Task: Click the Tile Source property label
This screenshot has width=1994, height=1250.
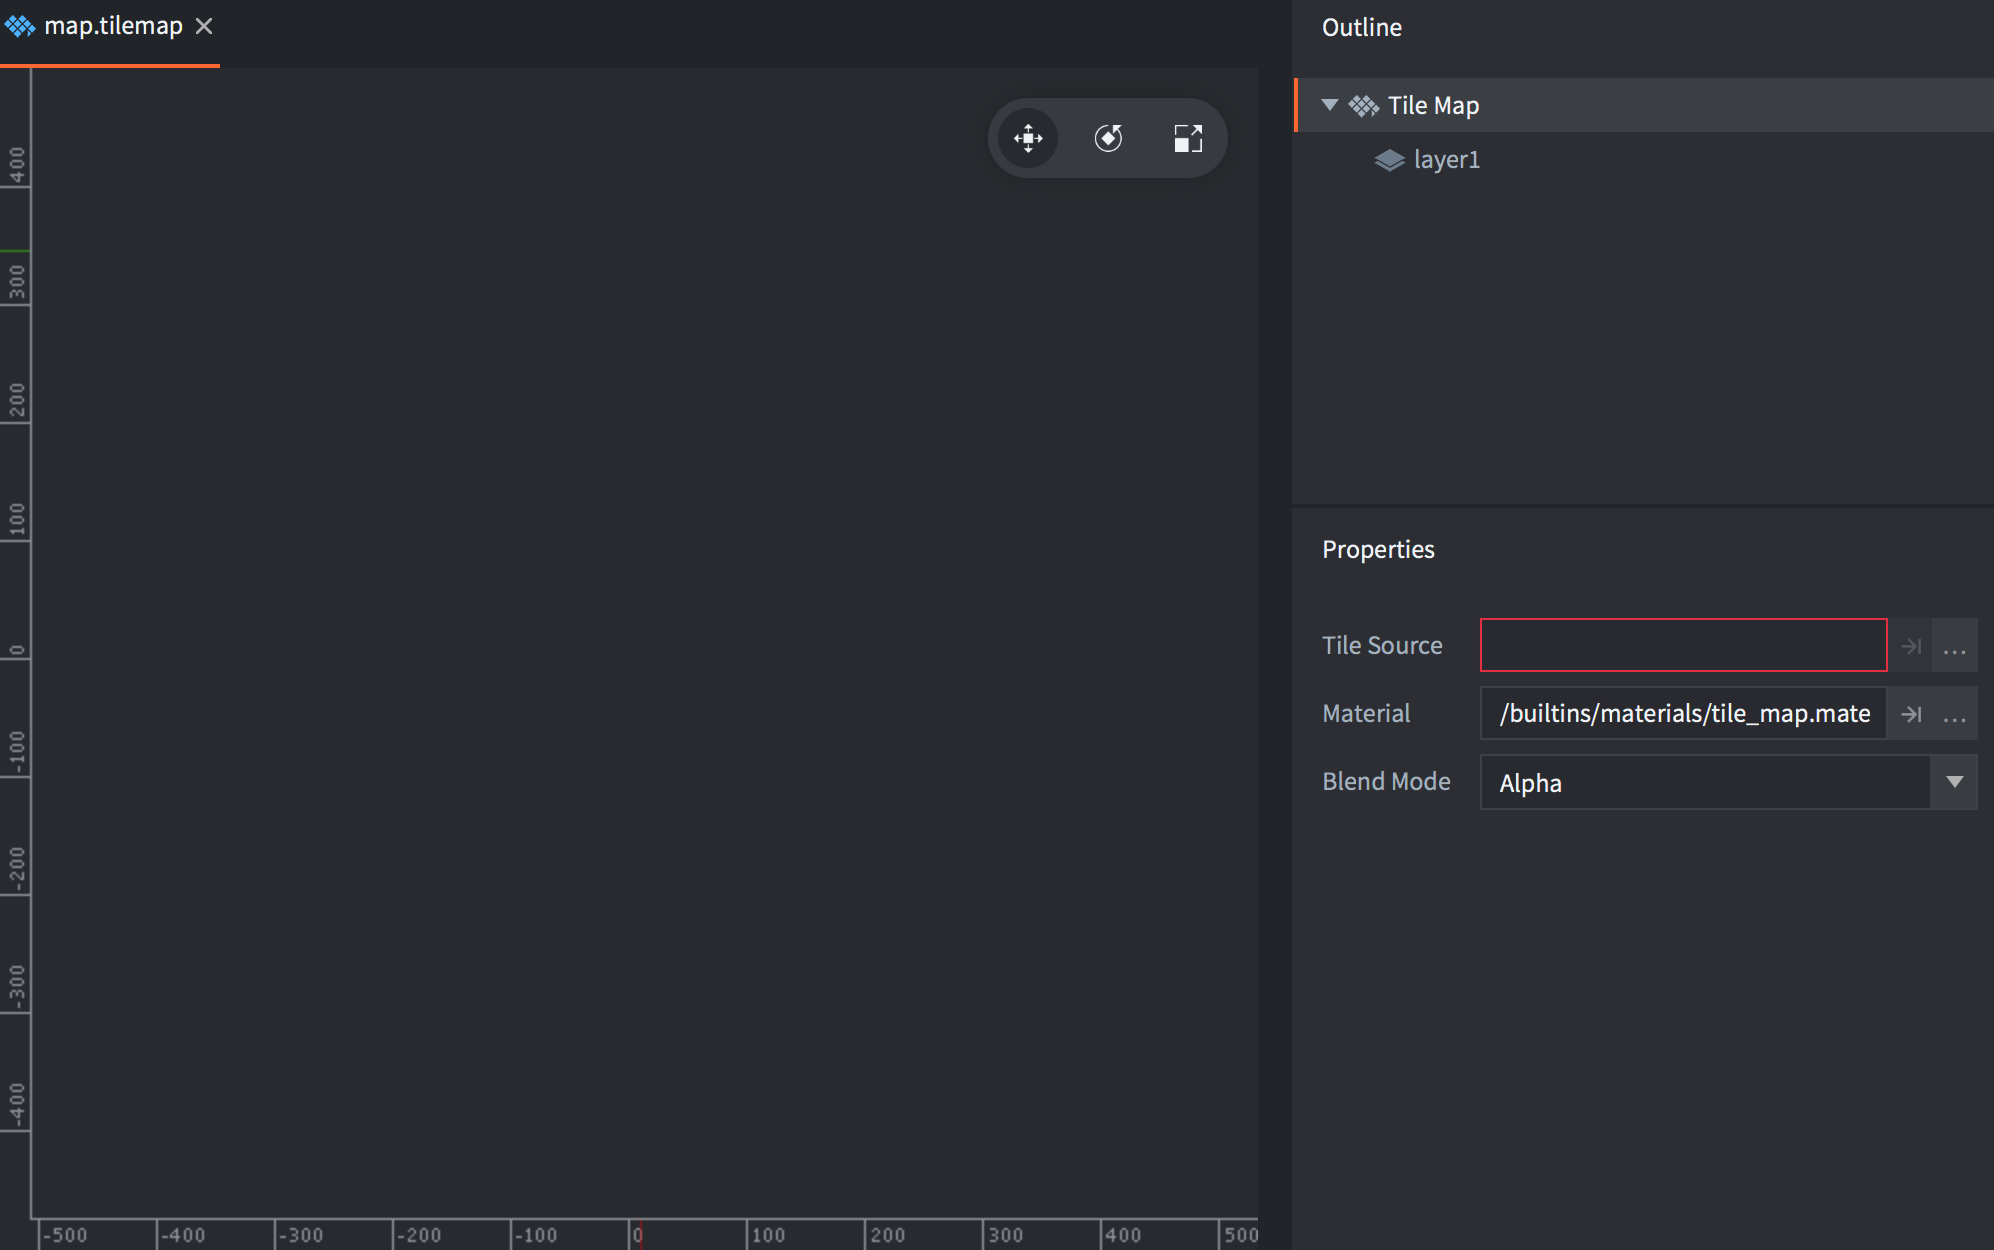Action: [1382, 646]
